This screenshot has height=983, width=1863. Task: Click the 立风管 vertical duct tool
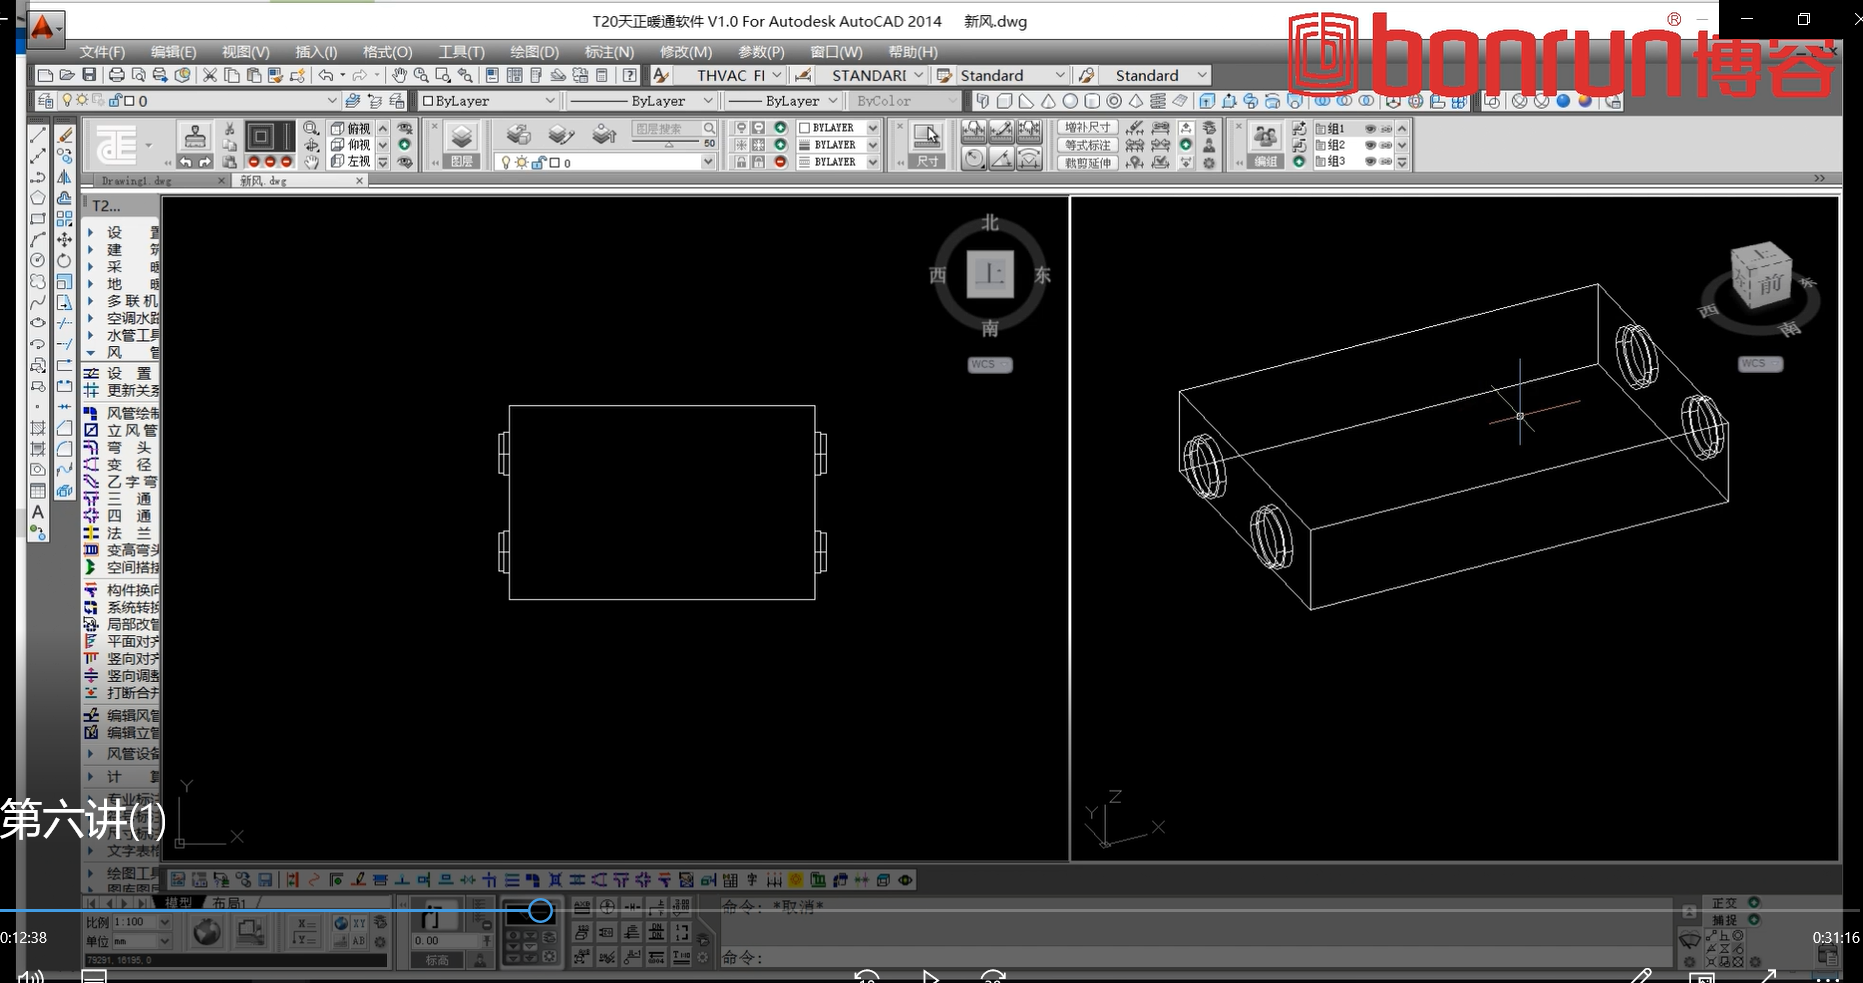coord(91,430)
